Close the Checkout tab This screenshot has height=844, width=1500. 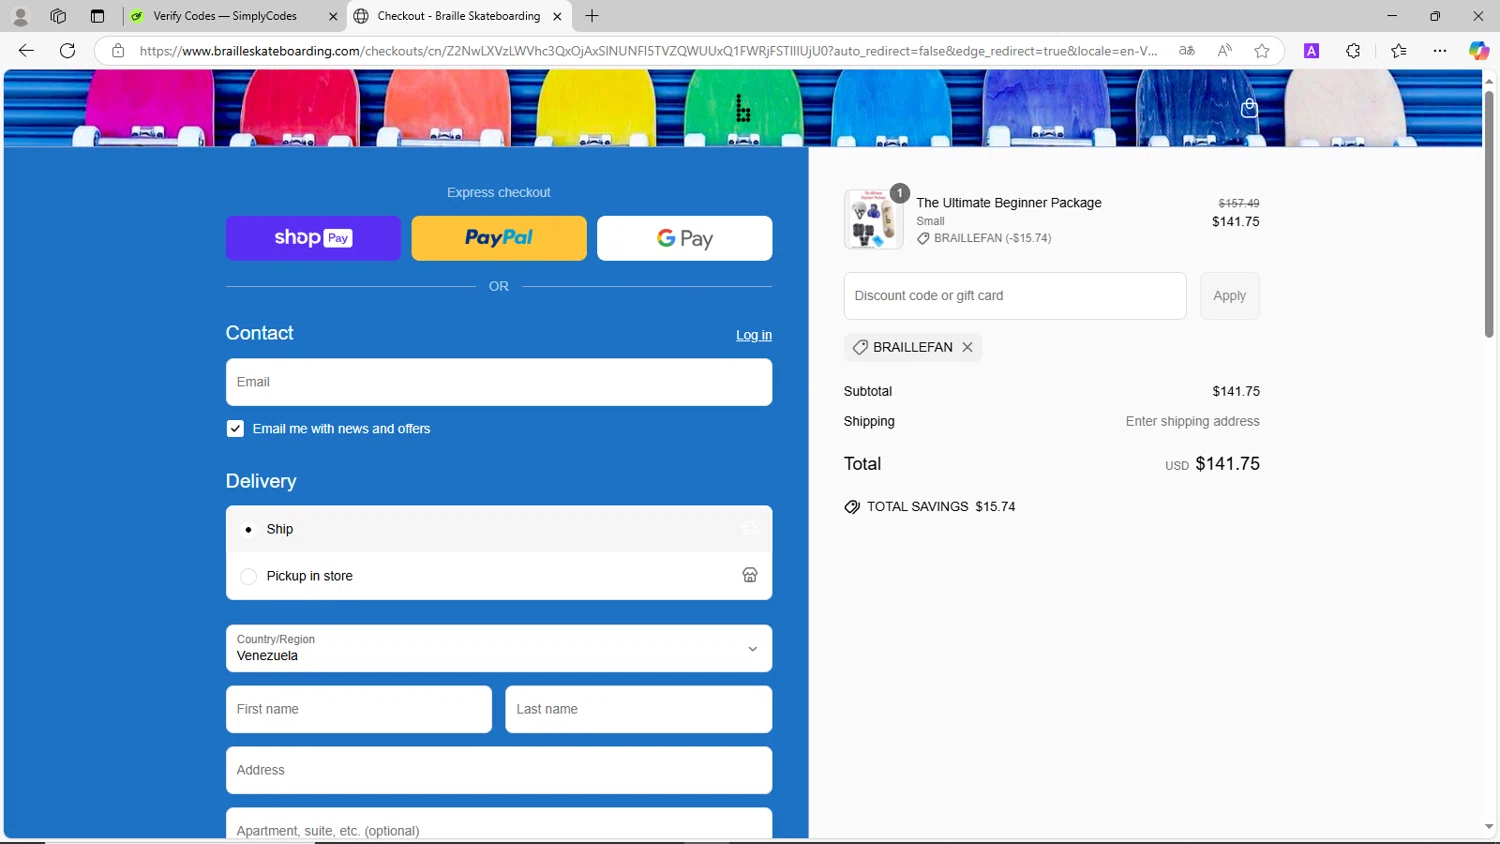[557, 16]
